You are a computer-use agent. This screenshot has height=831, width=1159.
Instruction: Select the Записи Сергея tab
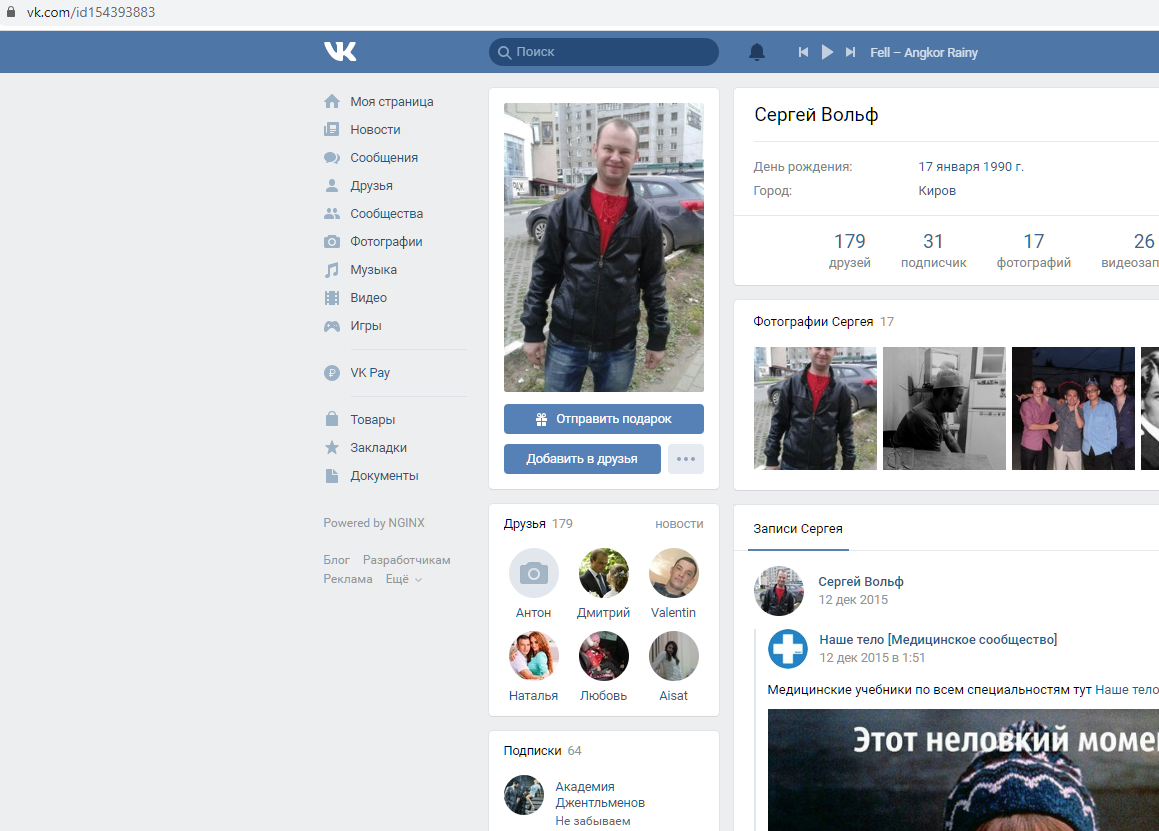coord(798,529)
